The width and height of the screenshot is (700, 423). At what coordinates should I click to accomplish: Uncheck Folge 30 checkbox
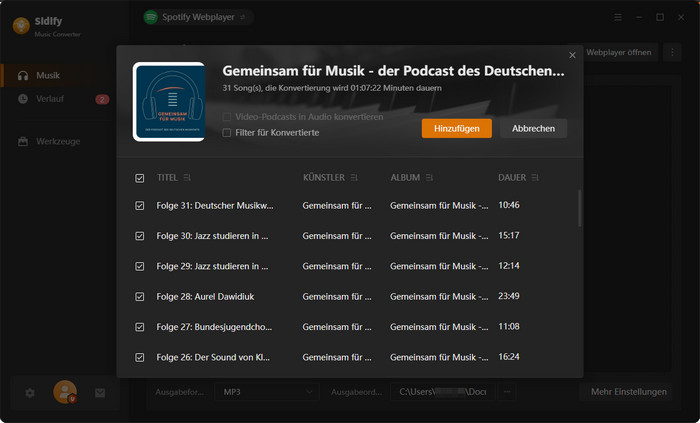point(140,236)
